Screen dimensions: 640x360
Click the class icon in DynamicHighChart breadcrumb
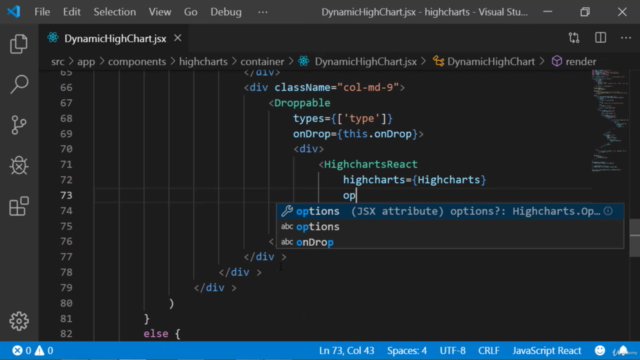[x=438, y=62]
